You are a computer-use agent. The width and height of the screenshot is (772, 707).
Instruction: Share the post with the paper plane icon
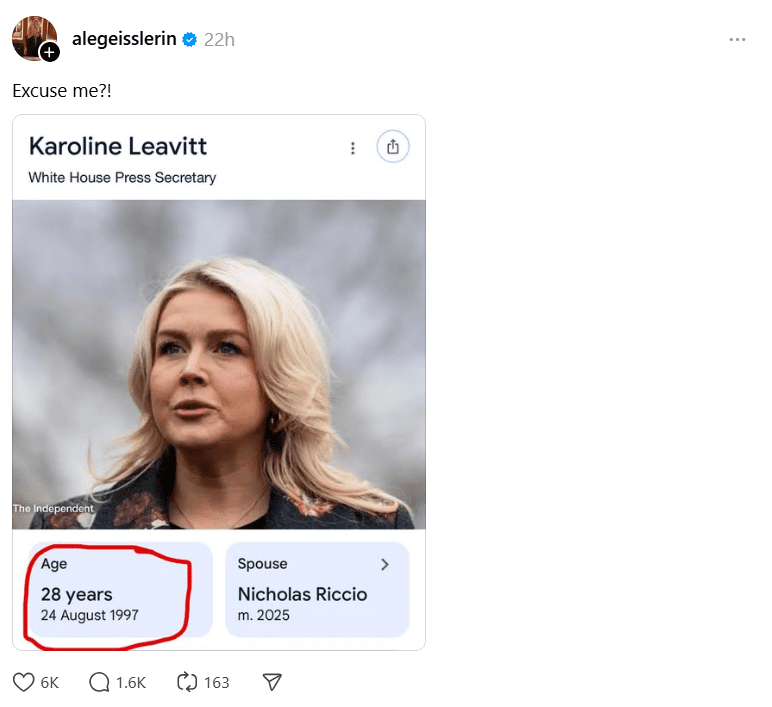point(271,682)
